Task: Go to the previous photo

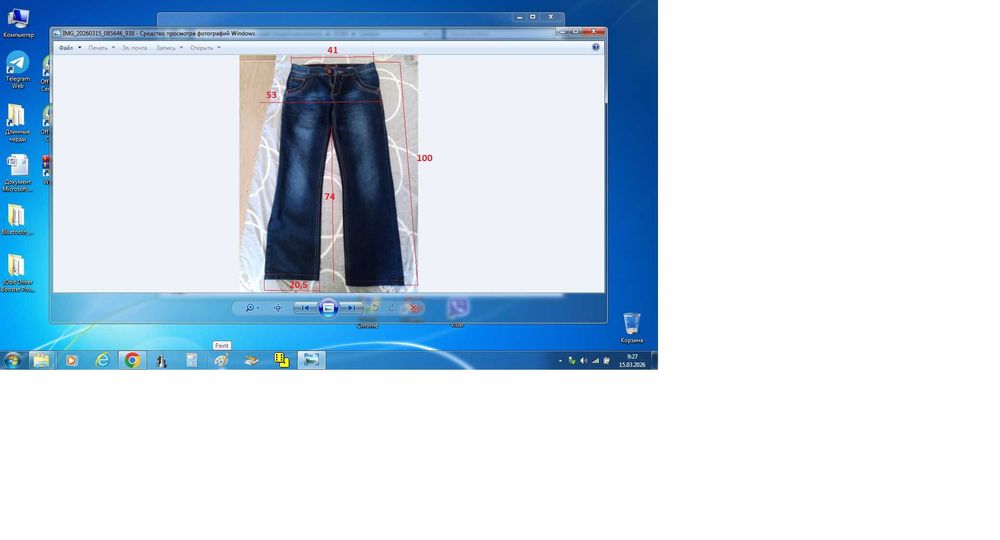Action: click(305, 308)
